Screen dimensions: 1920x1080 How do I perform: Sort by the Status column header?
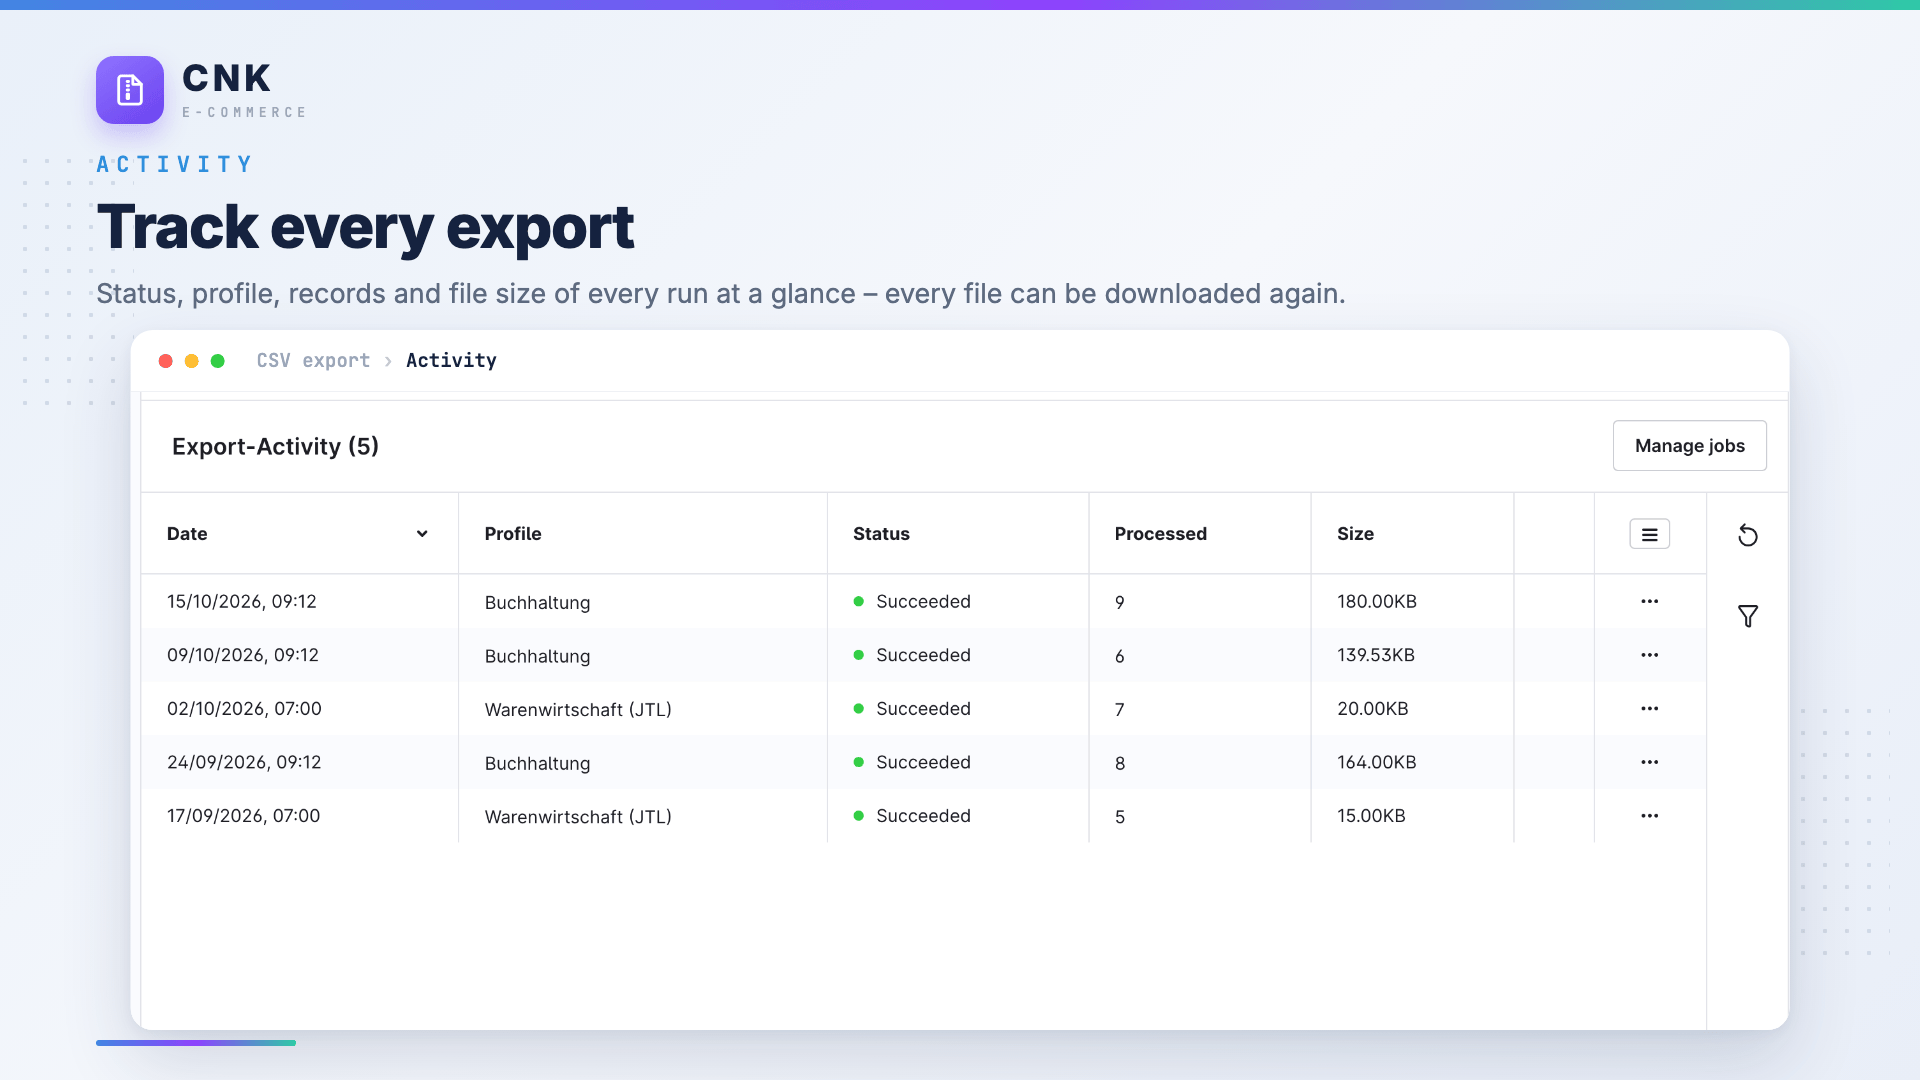tap(881, 534)
